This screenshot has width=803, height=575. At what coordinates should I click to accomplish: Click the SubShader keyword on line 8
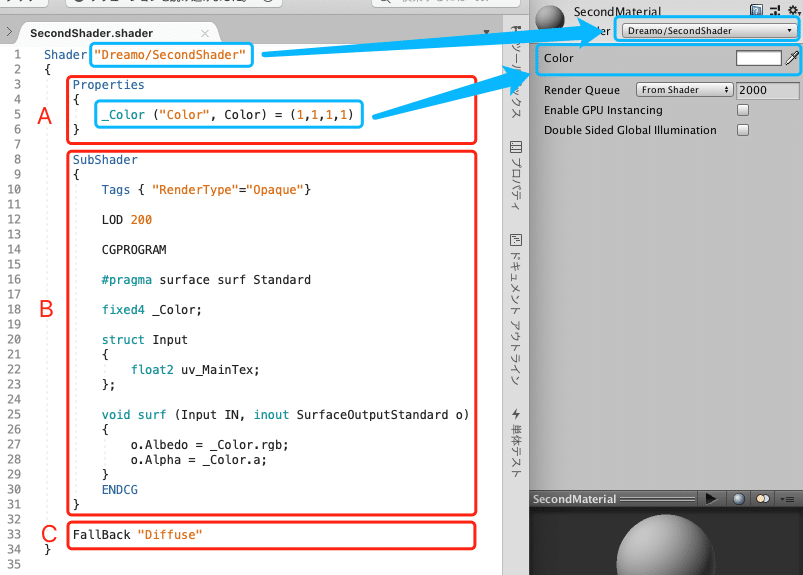pyautogui.click(x=105, y=160)
